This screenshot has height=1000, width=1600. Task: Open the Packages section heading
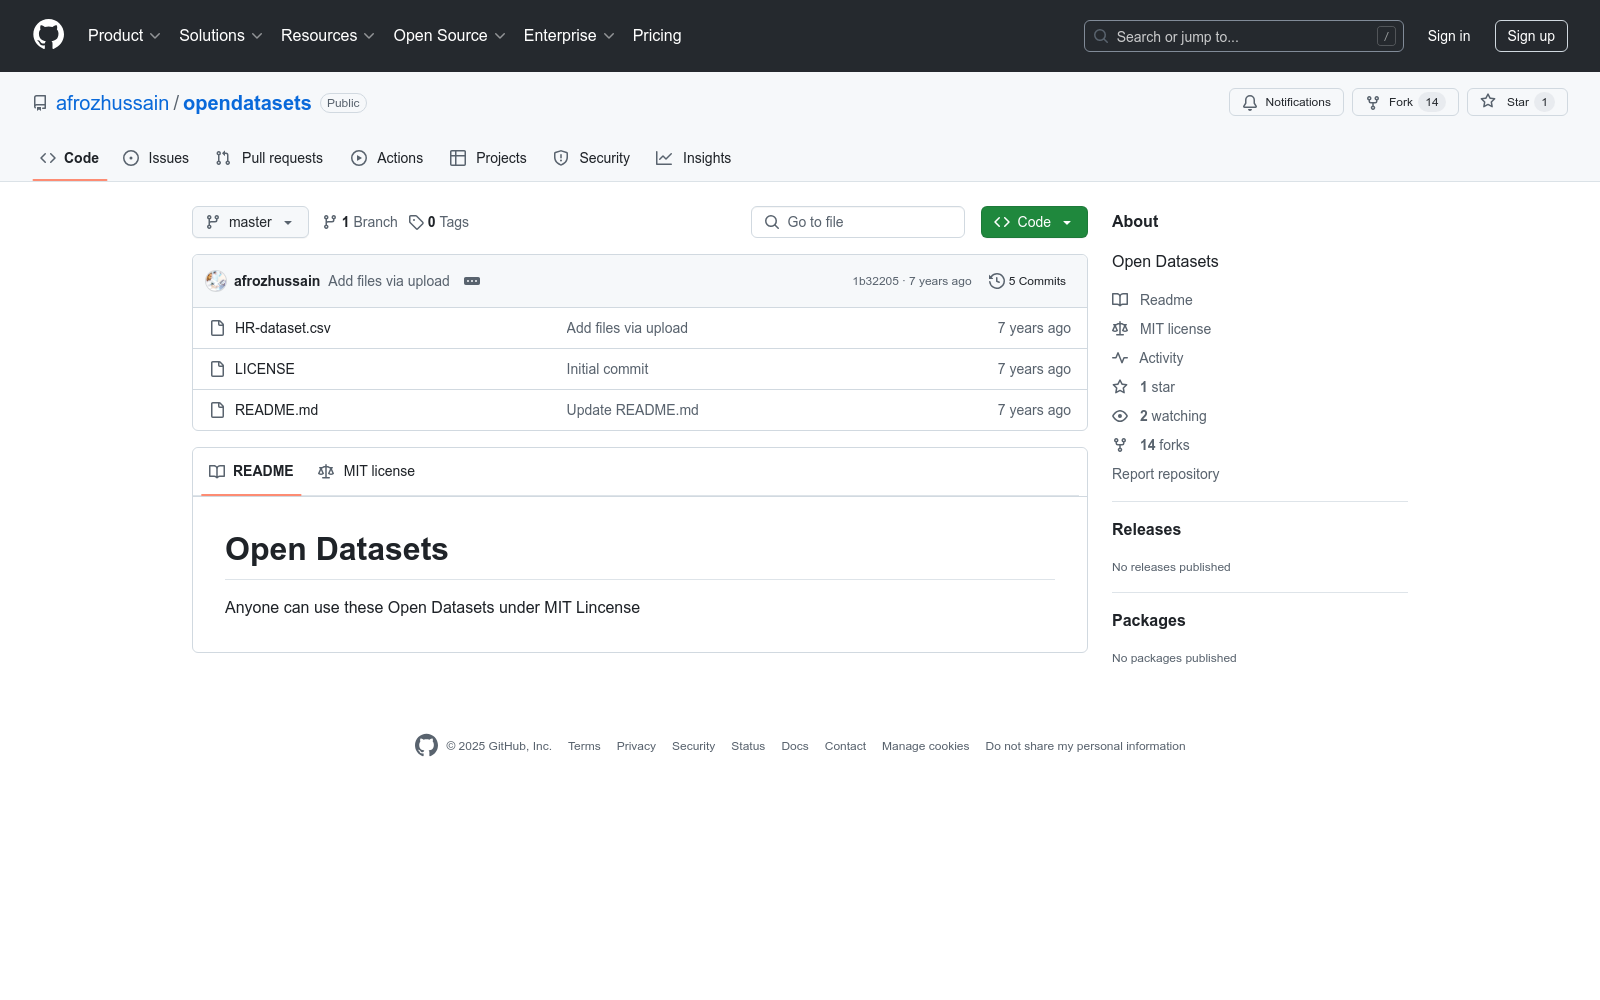pos(1149,620)
